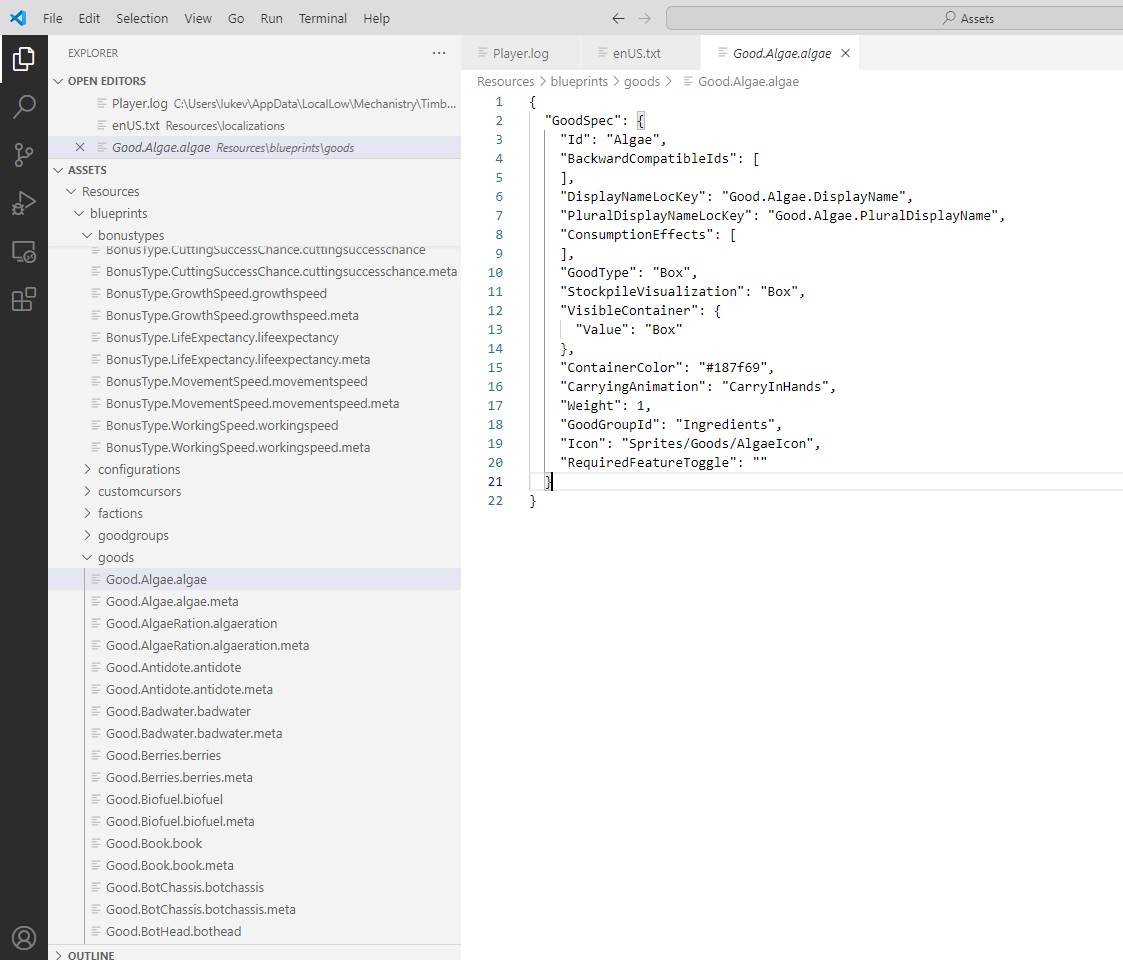Open Good.Algae.algae.meta file
The height and width of the screenshot is (960, 1123).
pyautogui.click(x=172, y=601)
